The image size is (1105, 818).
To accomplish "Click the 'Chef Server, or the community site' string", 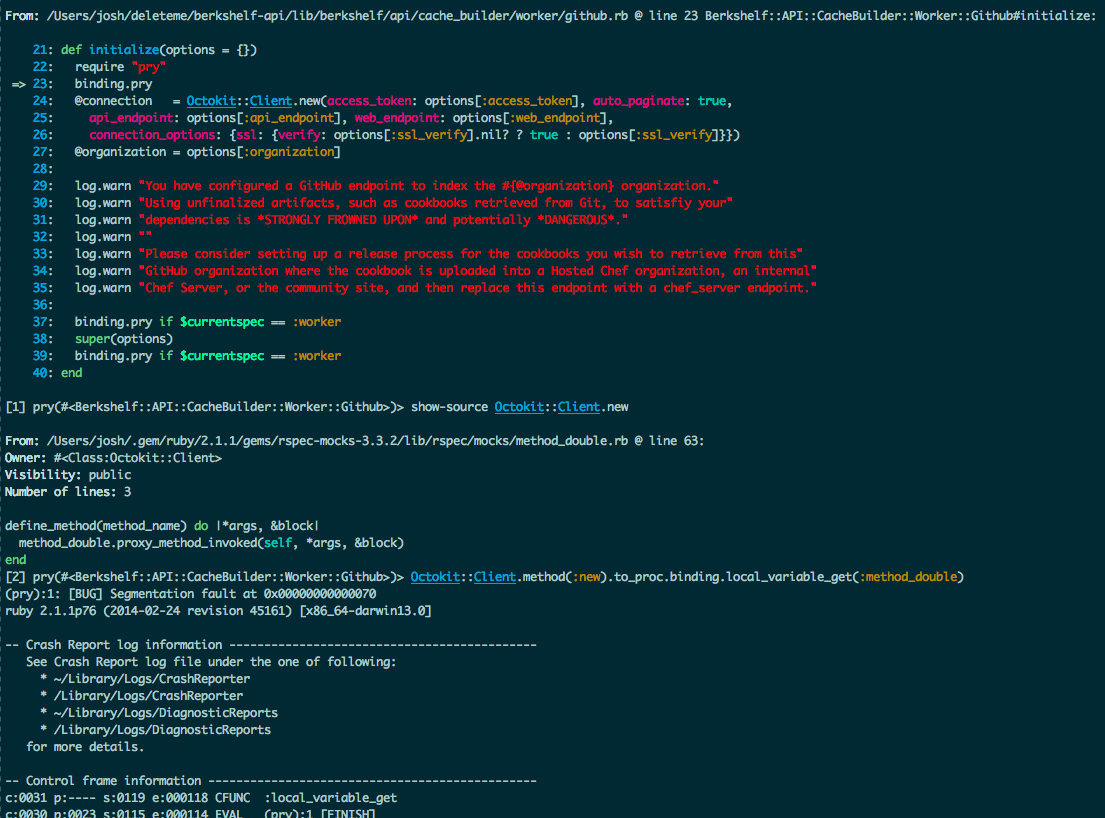I will [x=477, y=287].
